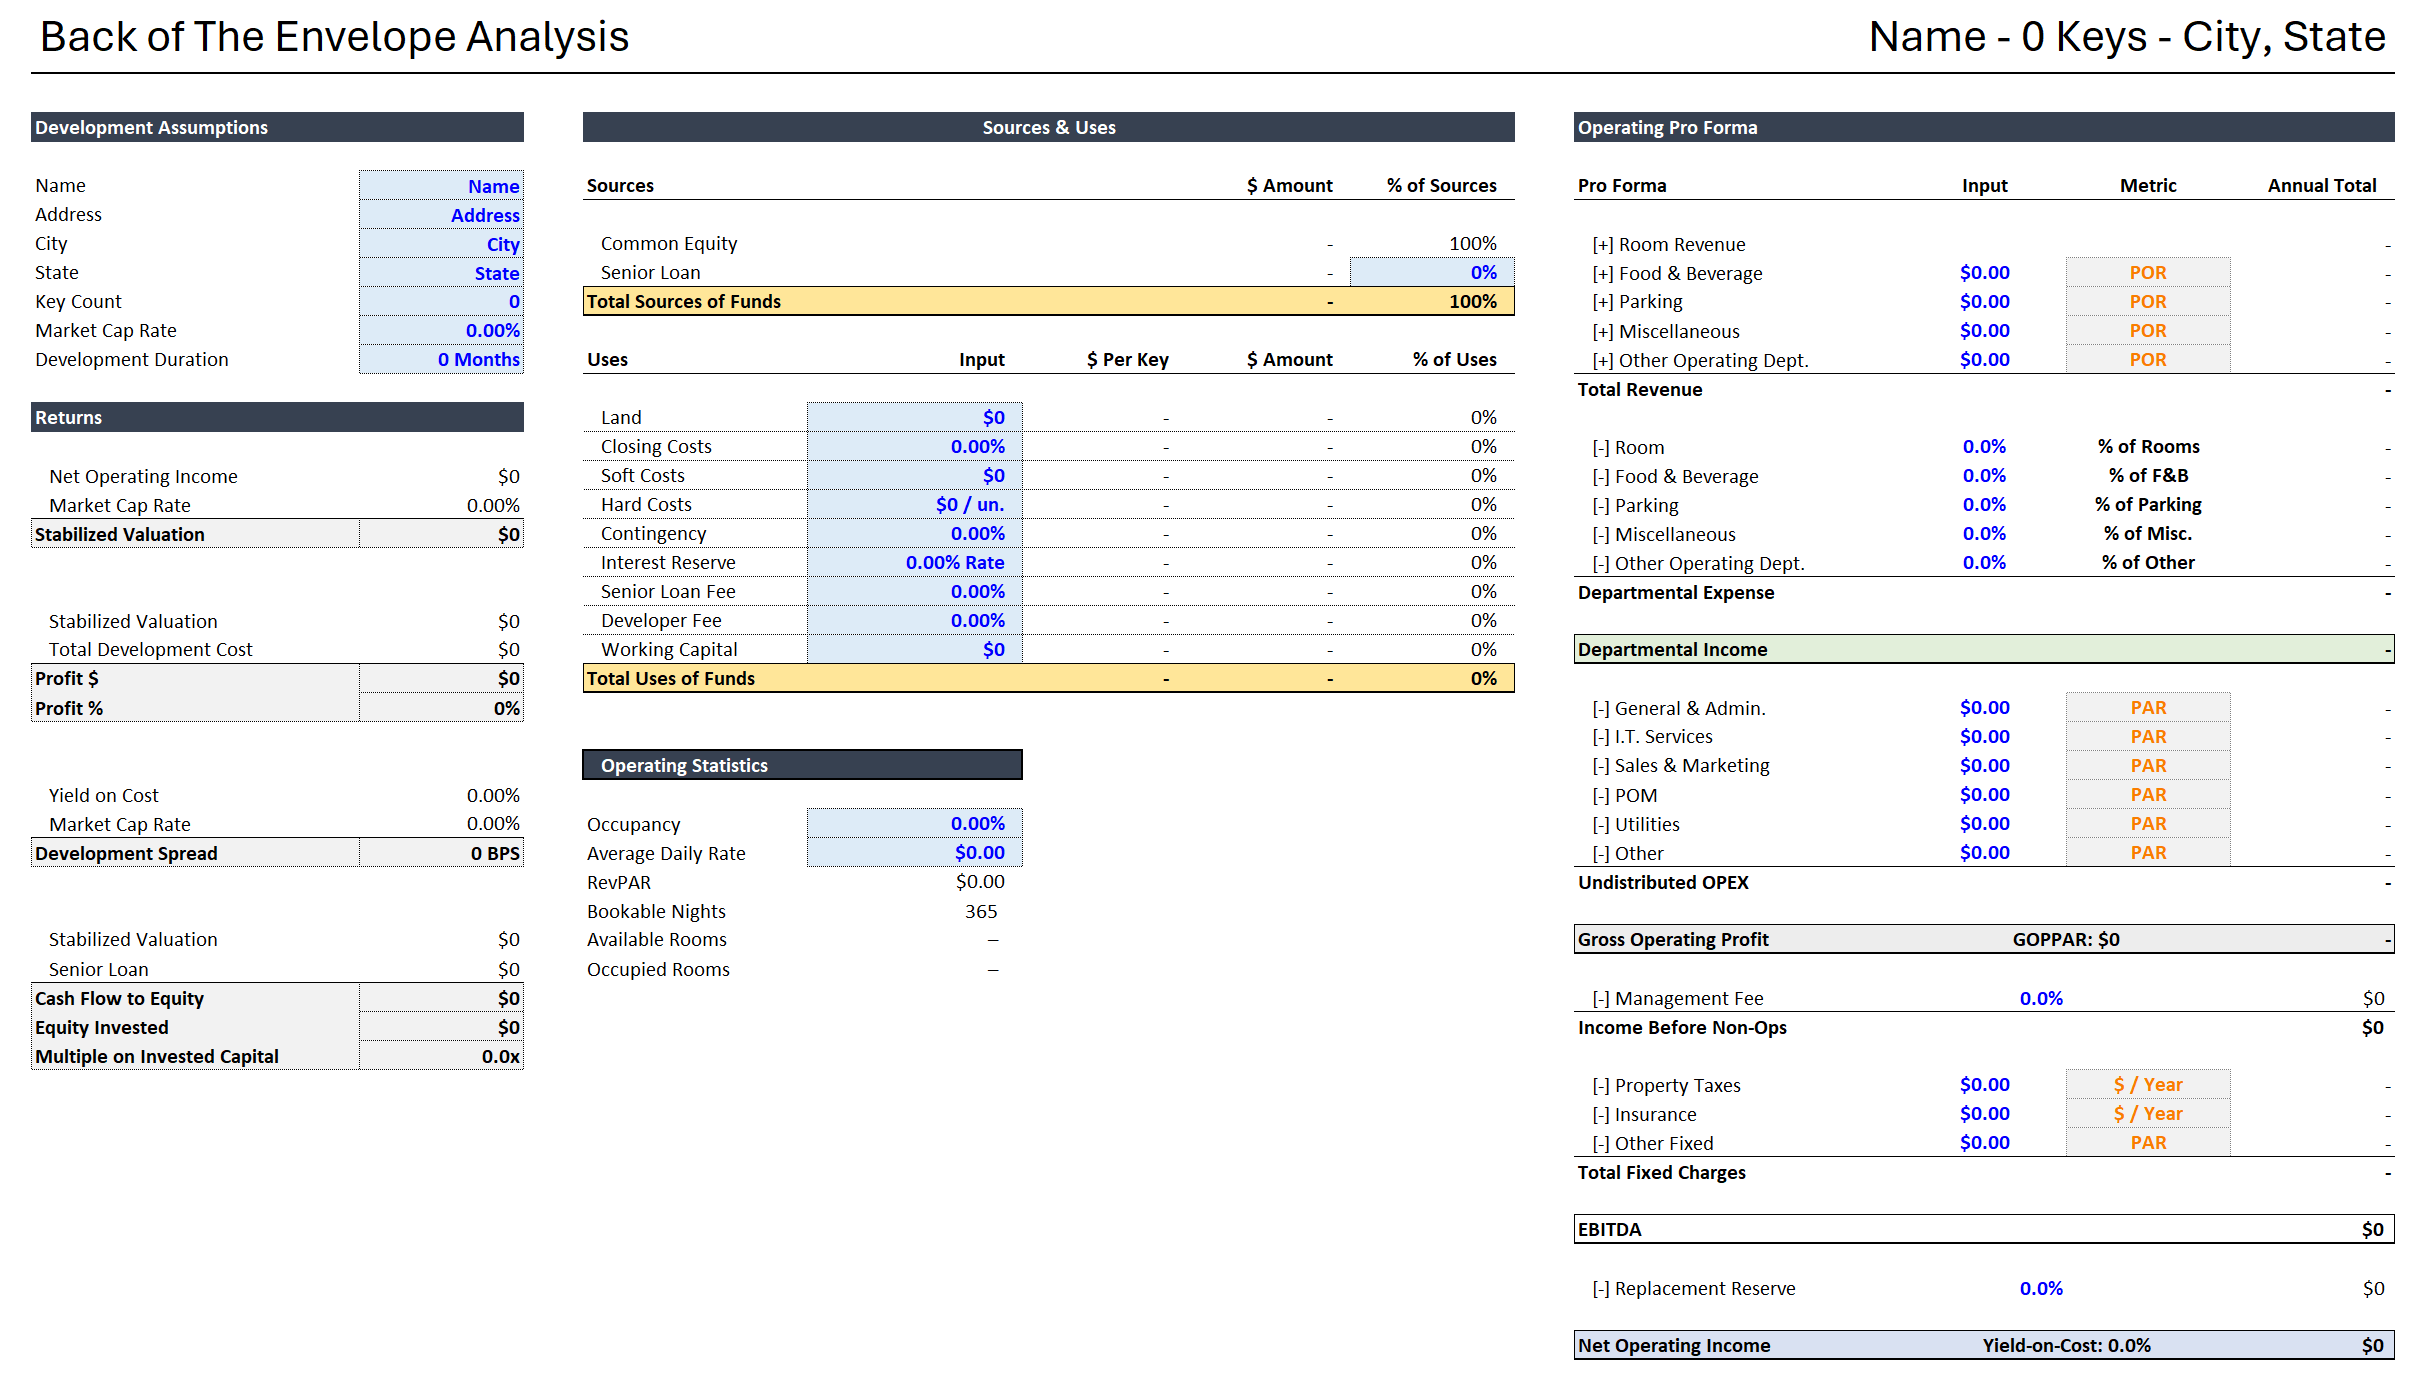2422x1380 pixels.
Task: Open the Parking revenue POR metric dropdown
Action: click(2148, 302)
